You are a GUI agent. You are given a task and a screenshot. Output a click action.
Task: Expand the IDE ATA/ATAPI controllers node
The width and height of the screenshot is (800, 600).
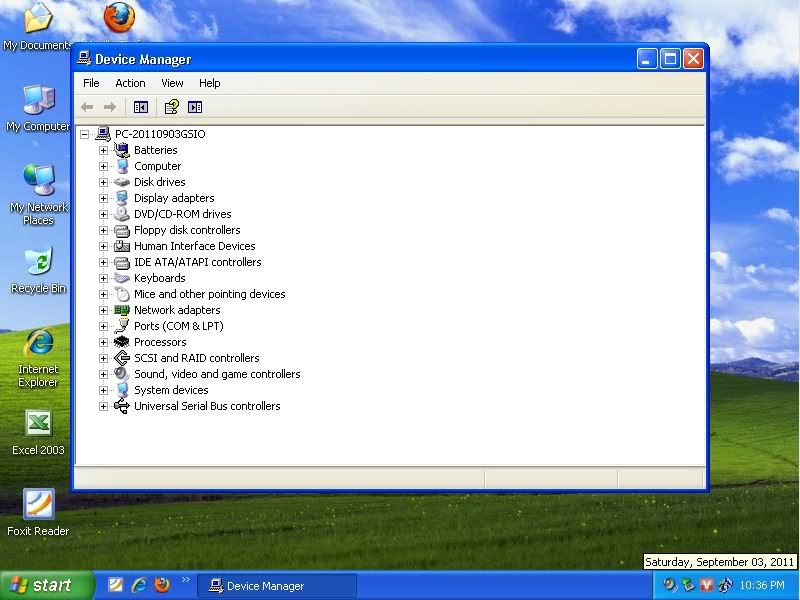tap(104, 262)
